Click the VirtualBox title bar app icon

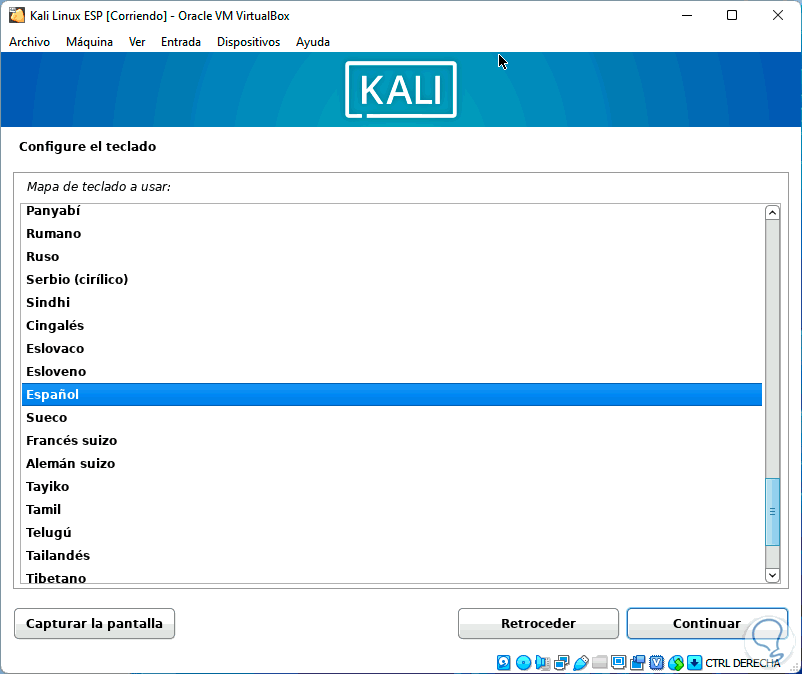coord(16,15)
